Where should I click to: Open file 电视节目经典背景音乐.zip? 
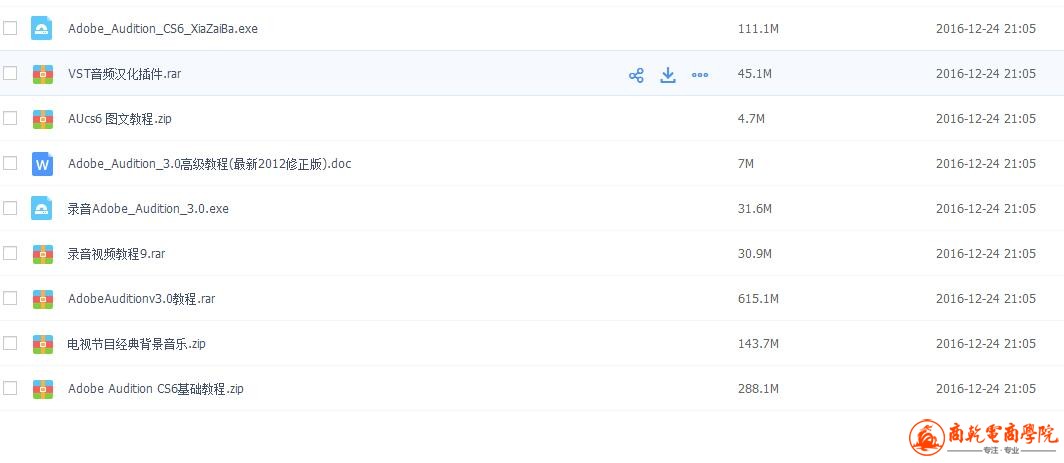click(136, 344)
